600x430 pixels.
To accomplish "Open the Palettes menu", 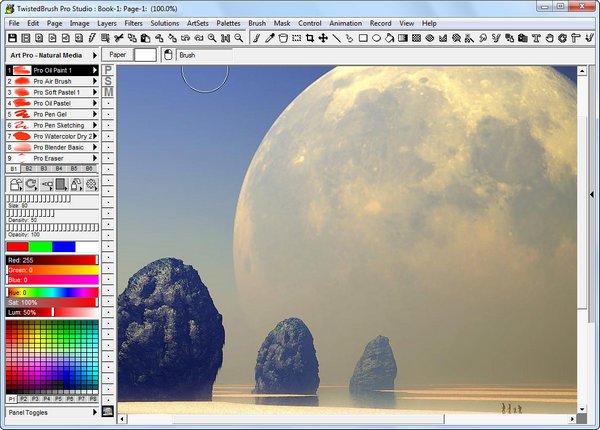I will click(x=228, y=23).
